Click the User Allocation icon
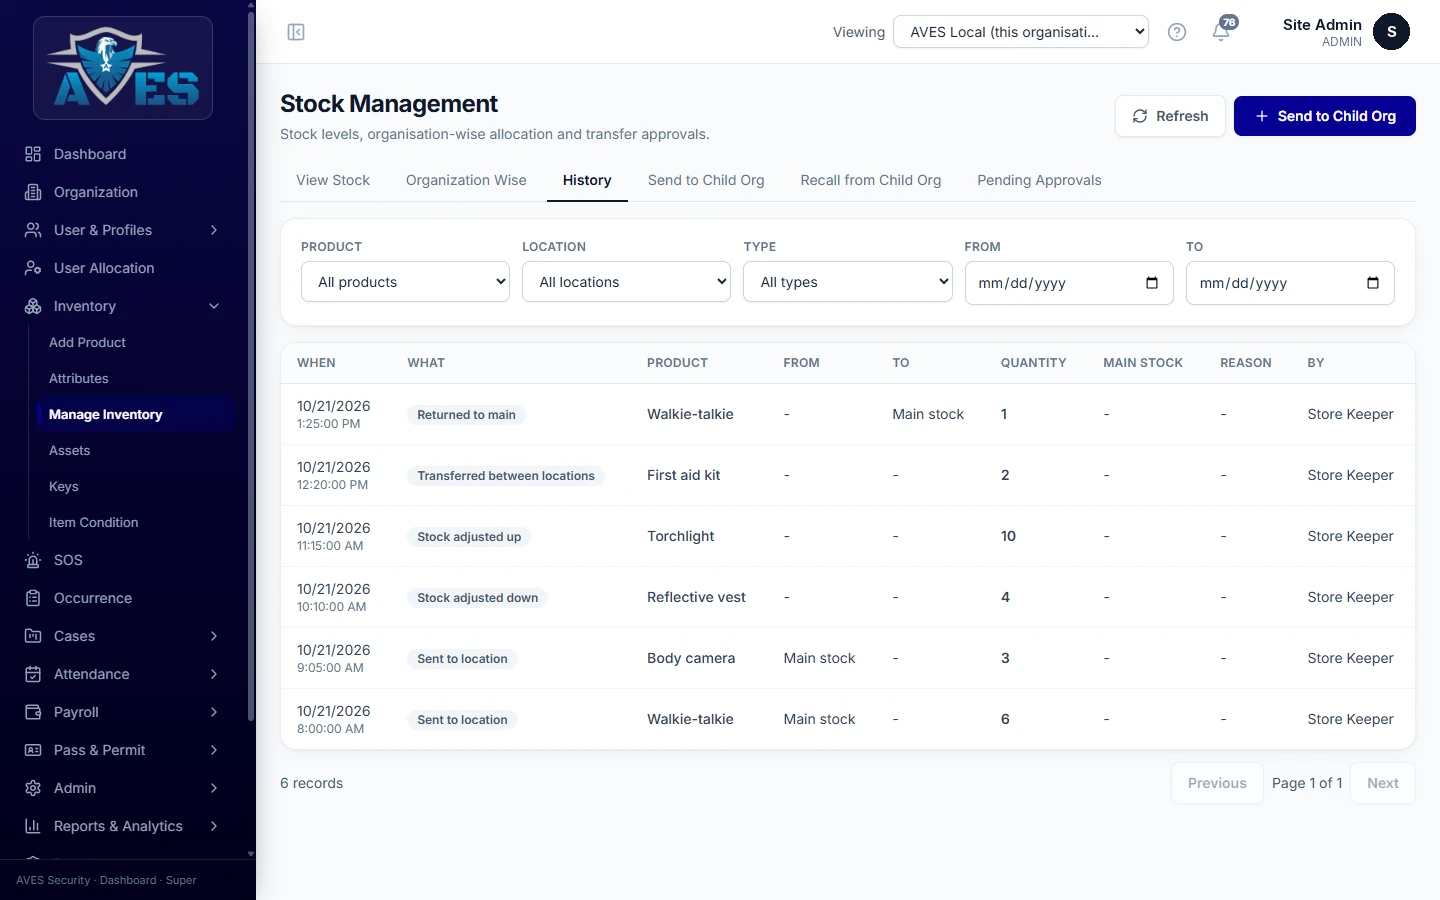The height and width of the screenshot is (900, 1440). point(33,268)
